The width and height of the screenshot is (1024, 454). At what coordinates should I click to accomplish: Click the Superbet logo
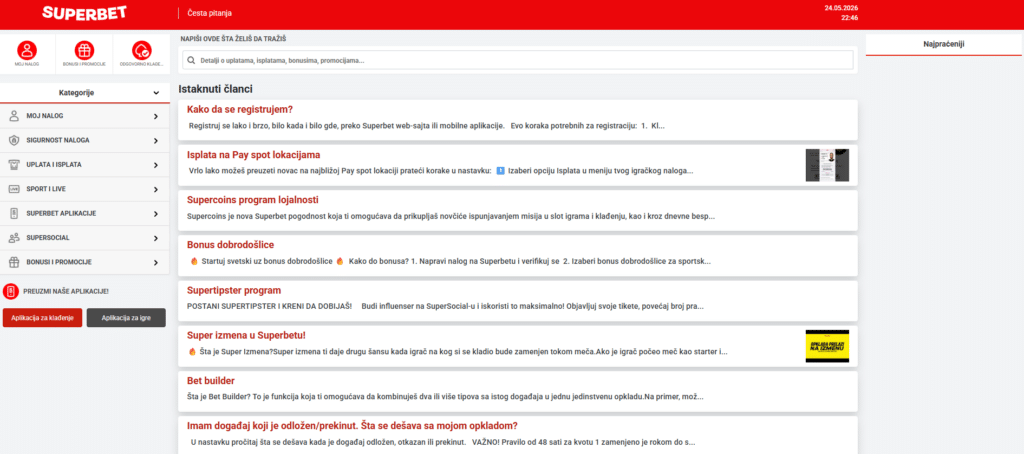pos(84,12)
